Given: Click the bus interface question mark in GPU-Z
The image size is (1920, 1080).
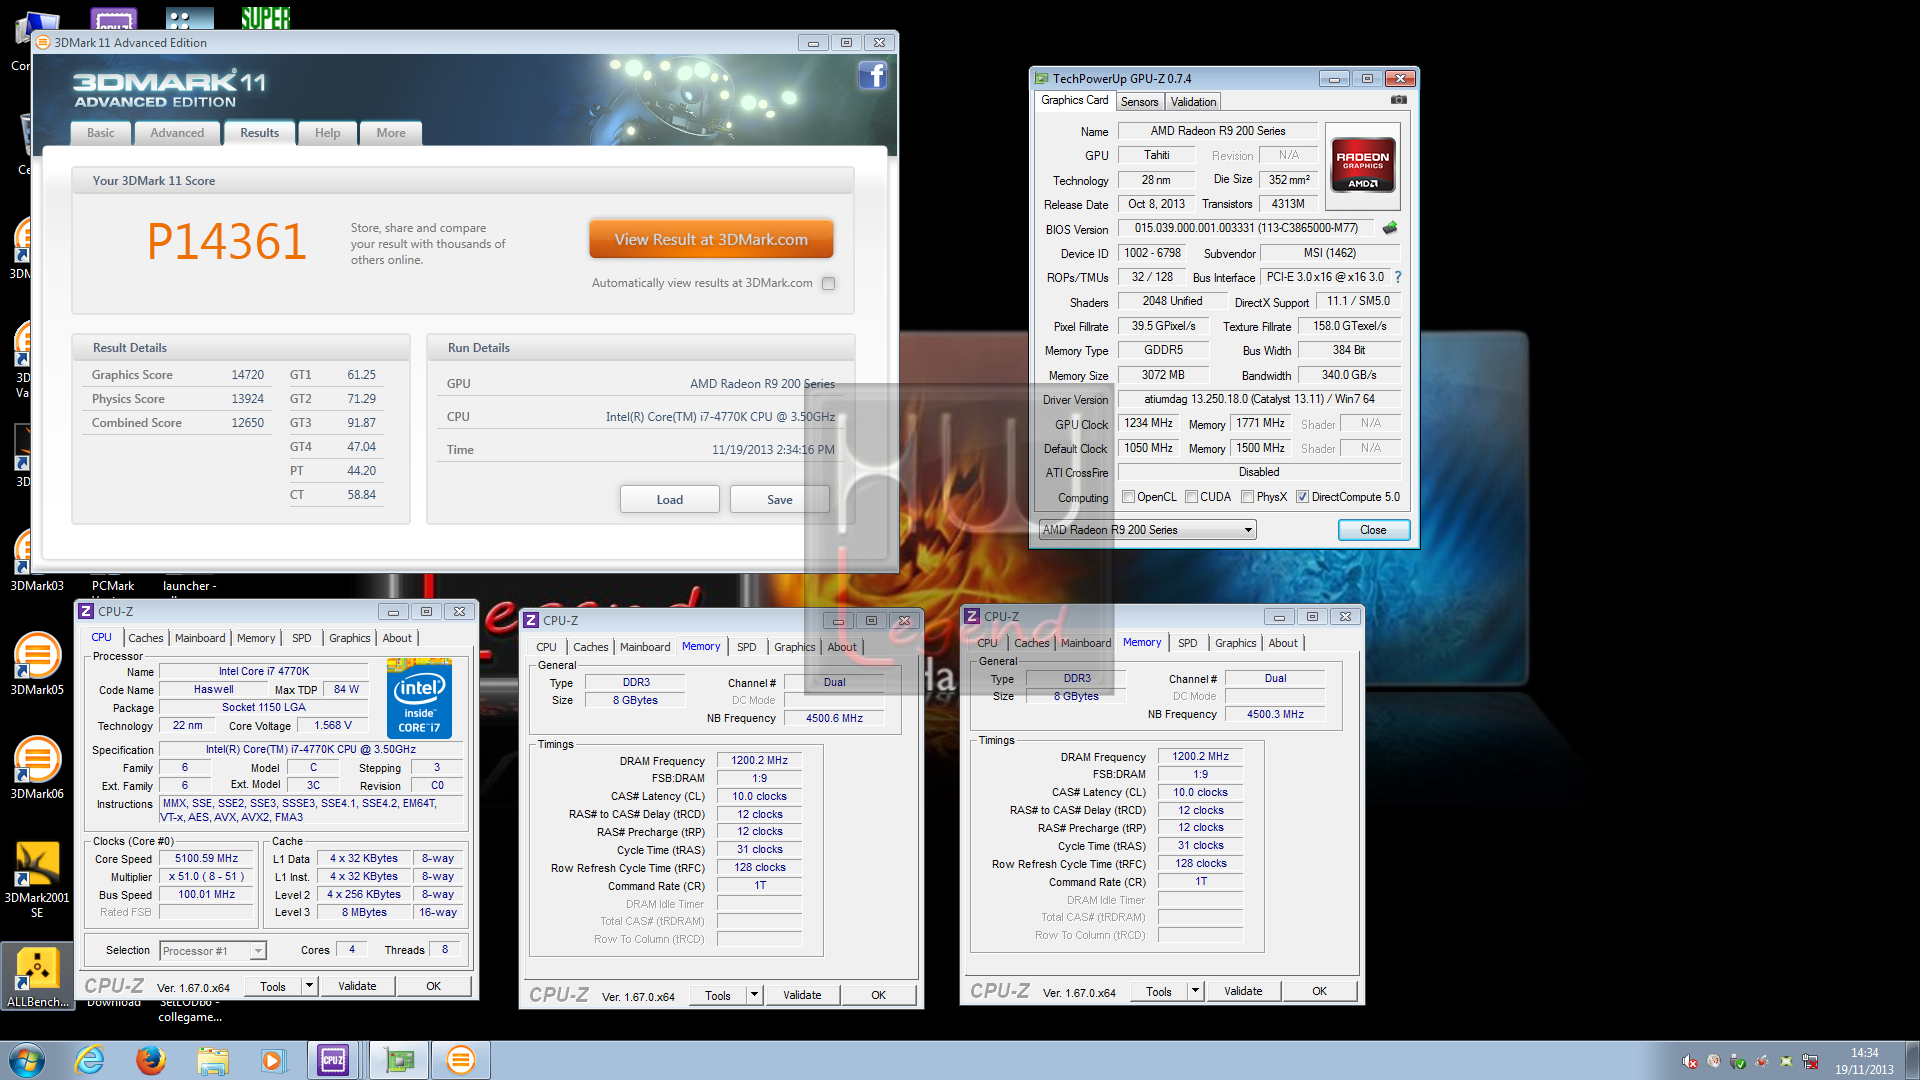Looking at the screenshot, I should pyautogui.click(x=1398, y=277).
